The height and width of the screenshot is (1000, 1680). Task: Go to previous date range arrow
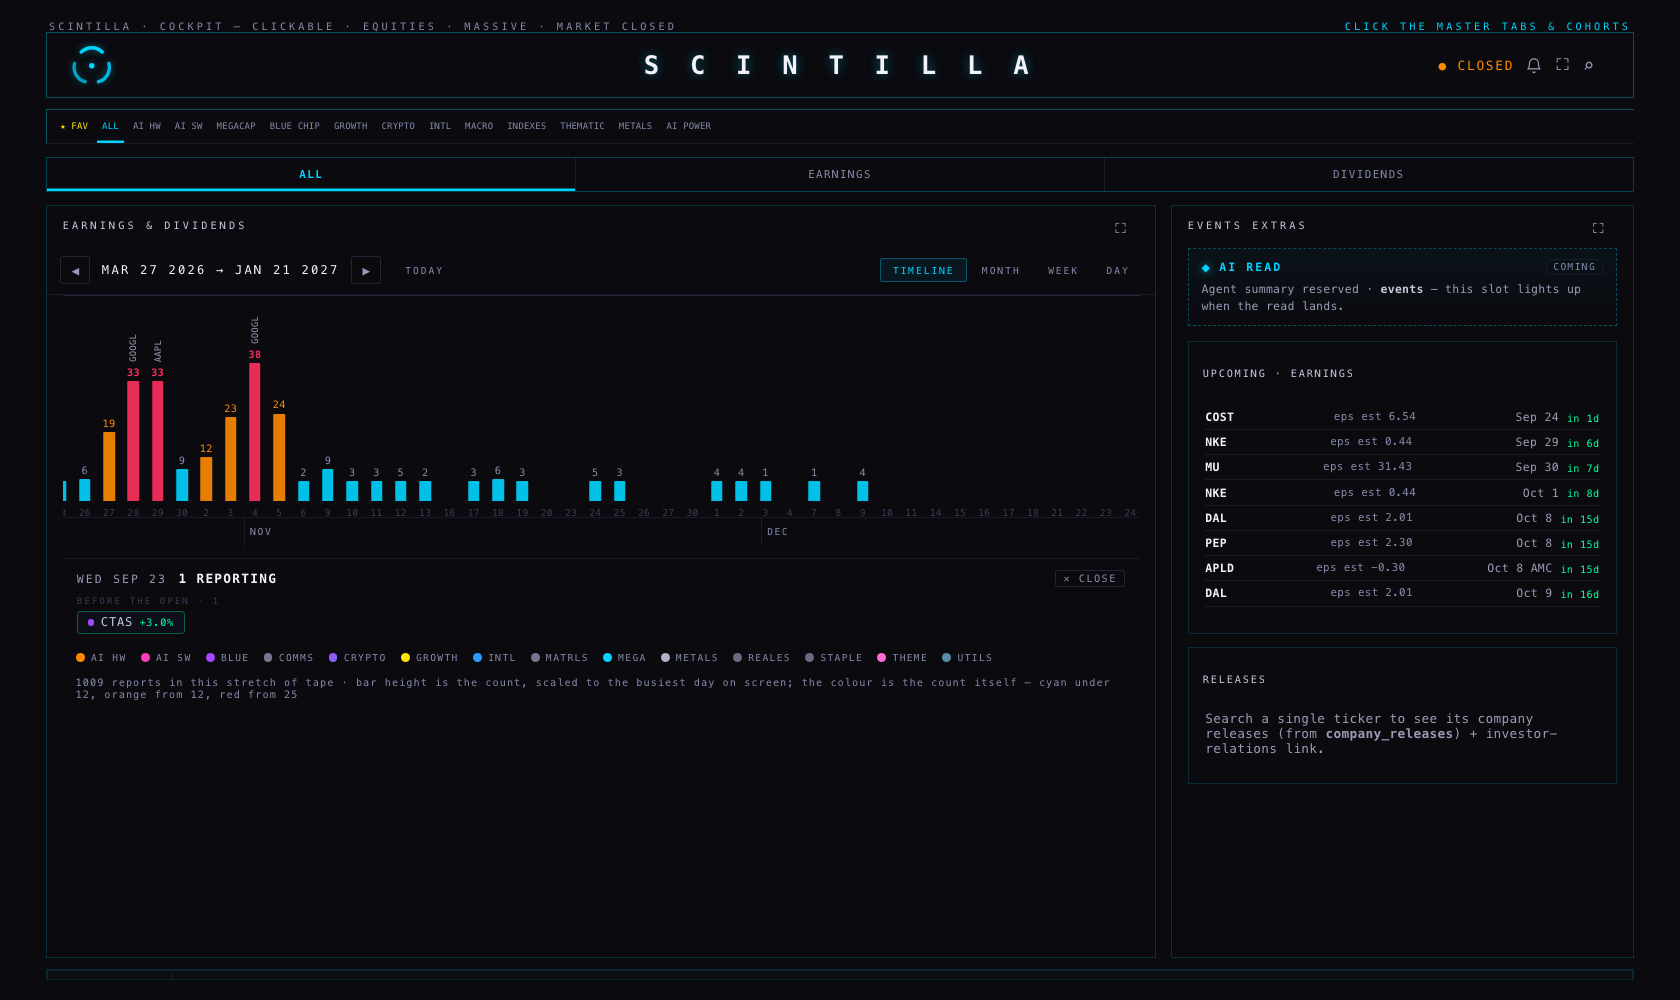75,270
